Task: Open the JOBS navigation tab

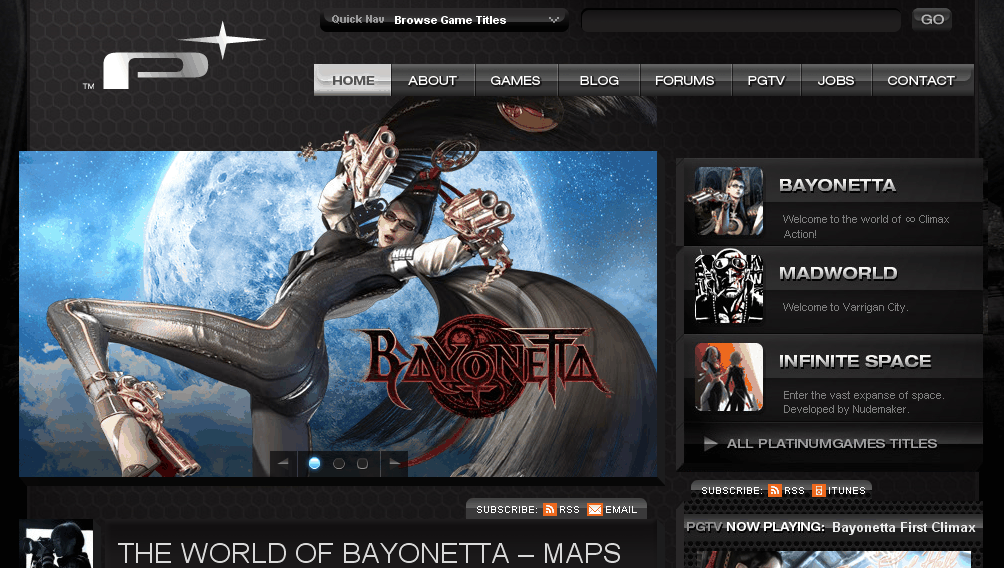Action: (836, 80)
